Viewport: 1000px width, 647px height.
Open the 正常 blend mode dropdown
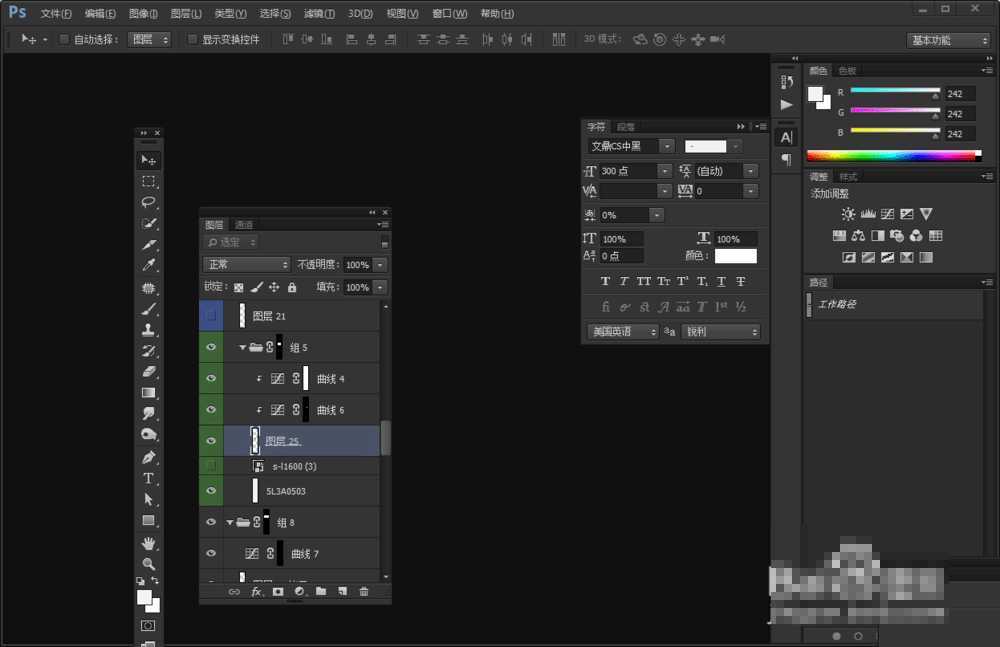tap(246, 265)
